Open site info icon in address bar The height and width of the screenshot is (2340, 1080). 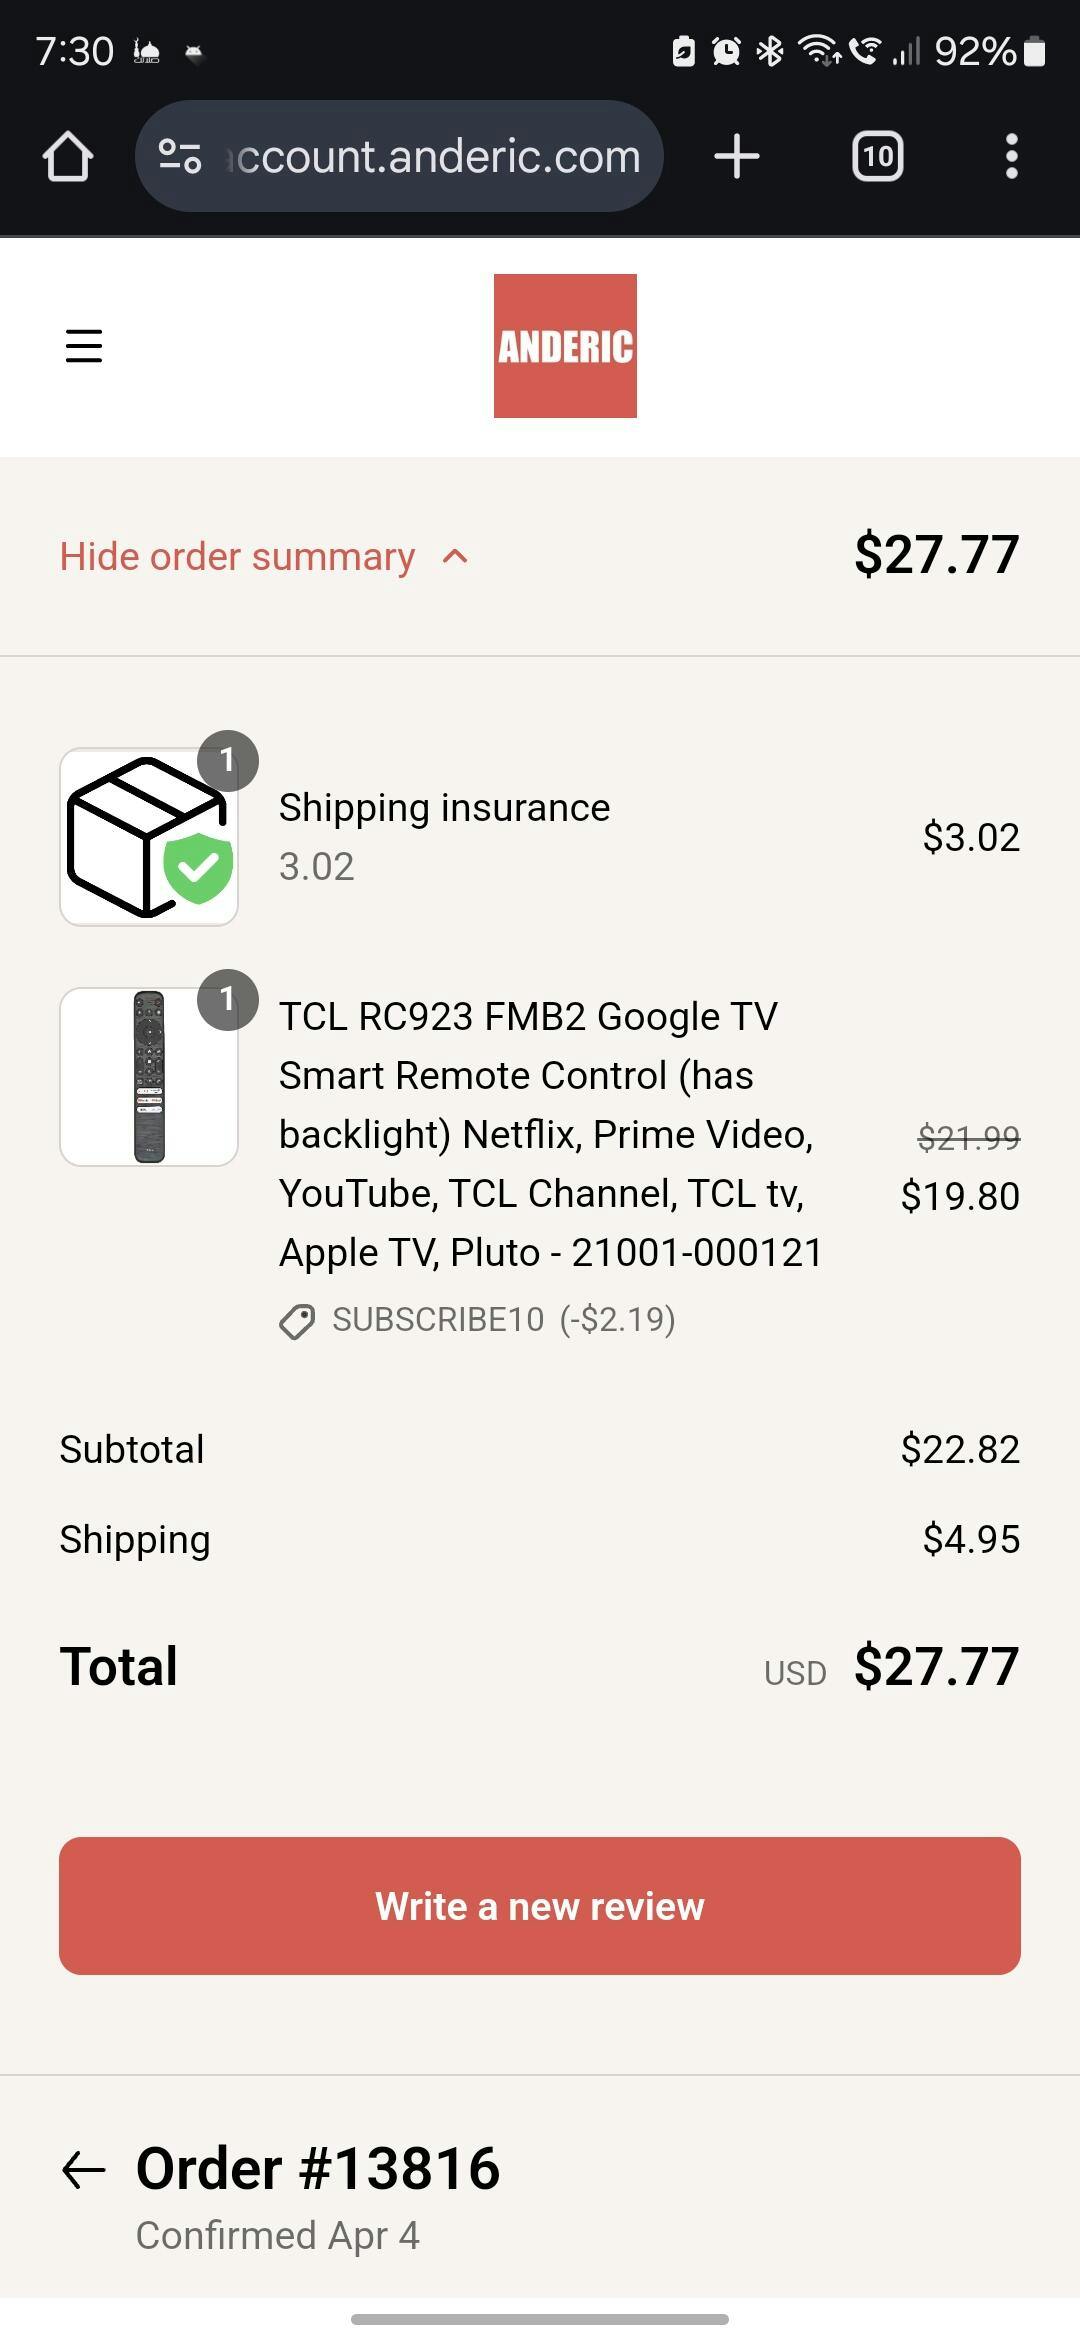tap(180, 156)
